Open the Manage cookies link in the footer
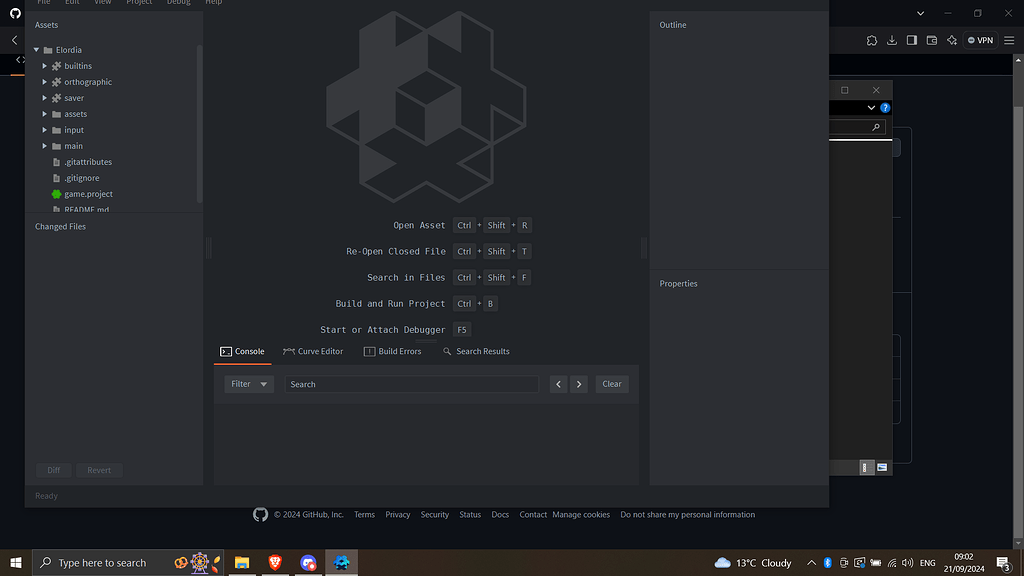This screenshot has width=1024, height=576. pyautogui.click(x=580, y=514)
